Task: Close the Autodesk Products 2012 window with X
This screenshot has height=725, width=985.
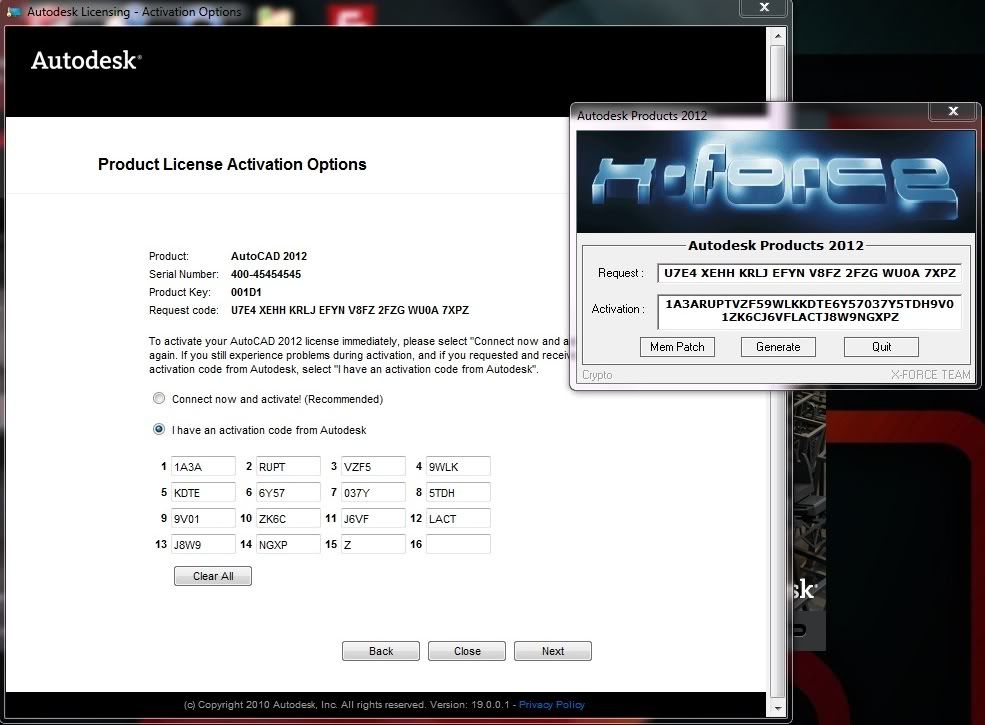Action: click(953, 111)
